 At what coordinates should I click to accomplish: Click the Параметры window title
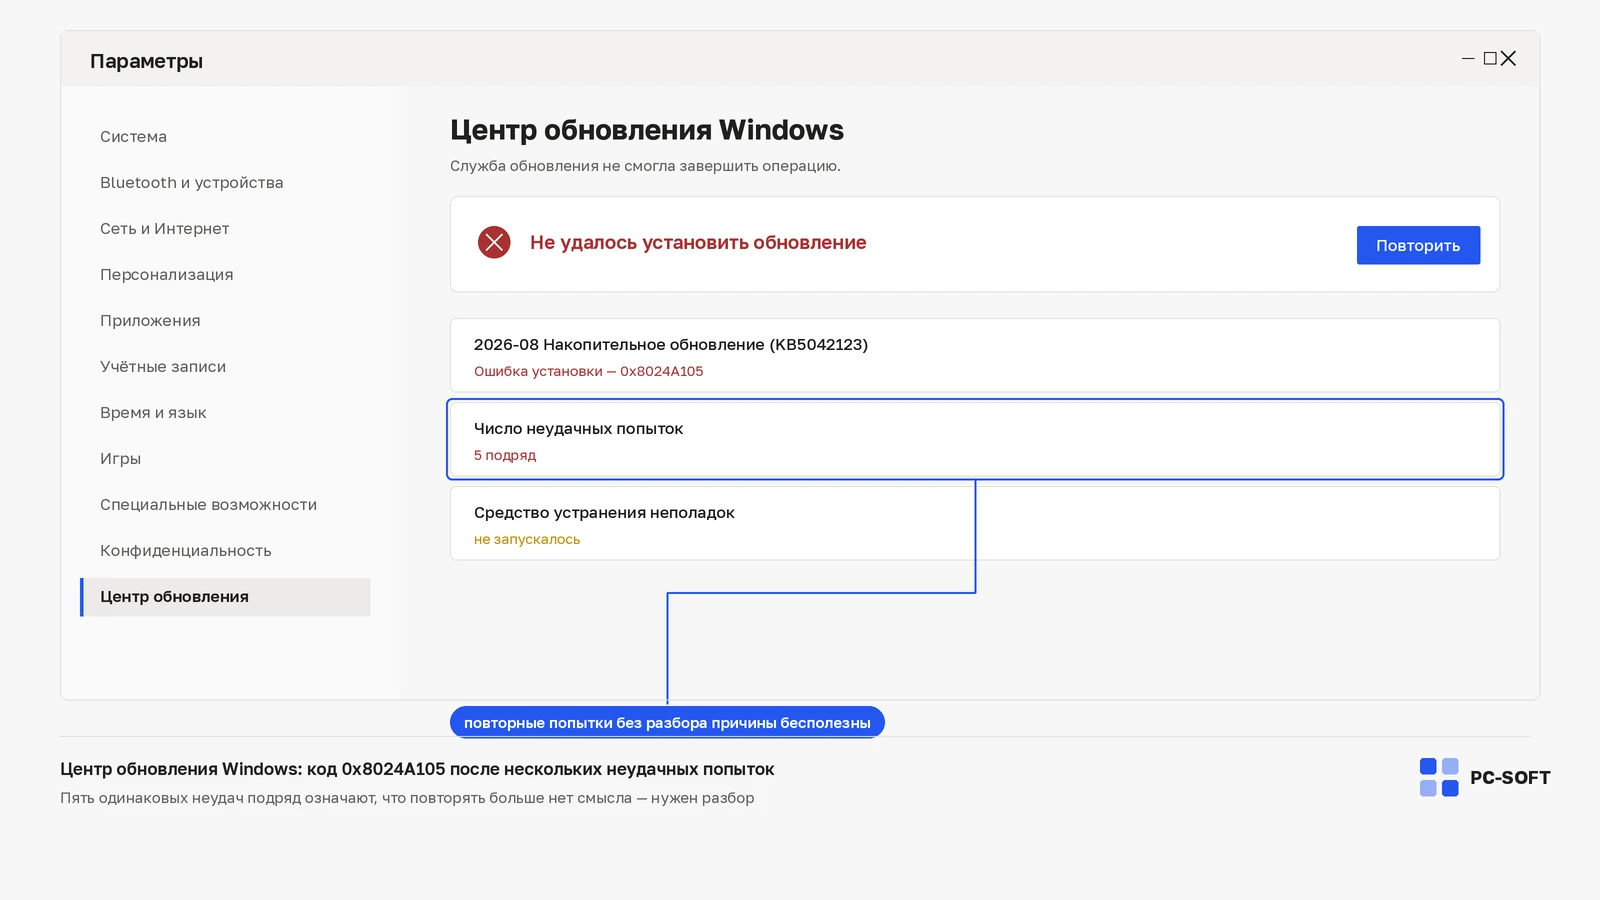coord(146,61)
